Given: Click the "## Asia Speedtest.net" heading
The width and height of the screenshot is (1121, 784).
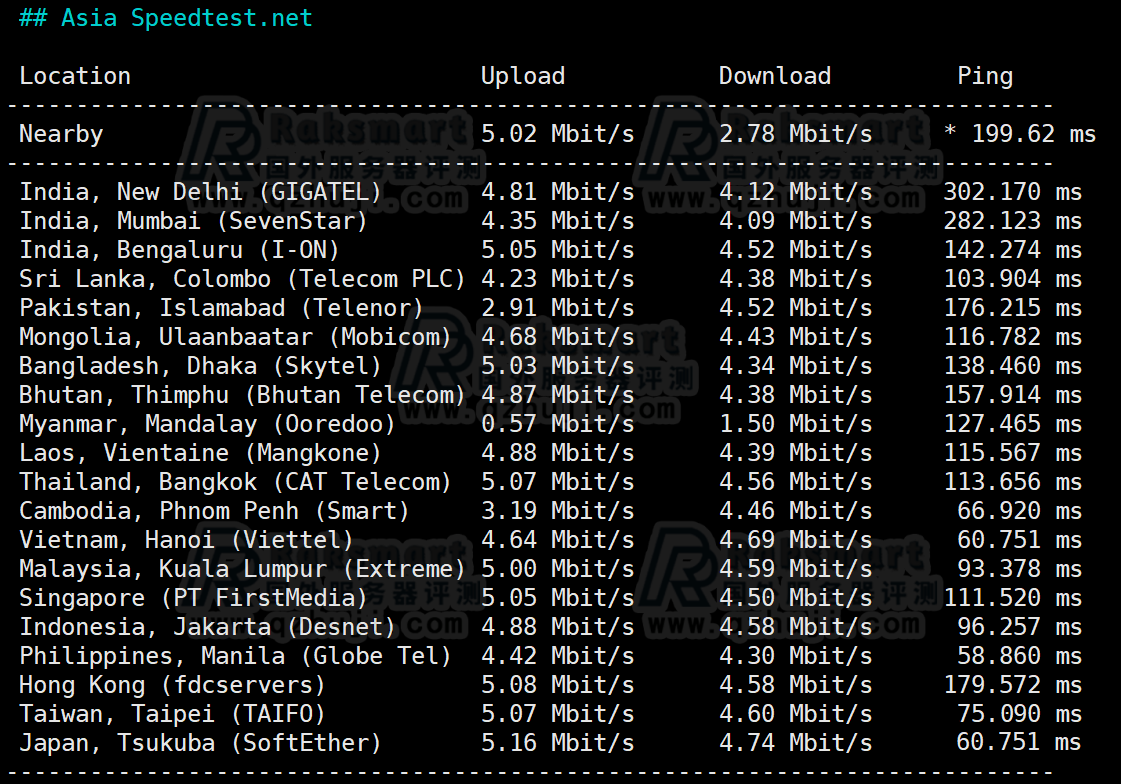Looking at the screenshot, I should (x=166, y=18).
